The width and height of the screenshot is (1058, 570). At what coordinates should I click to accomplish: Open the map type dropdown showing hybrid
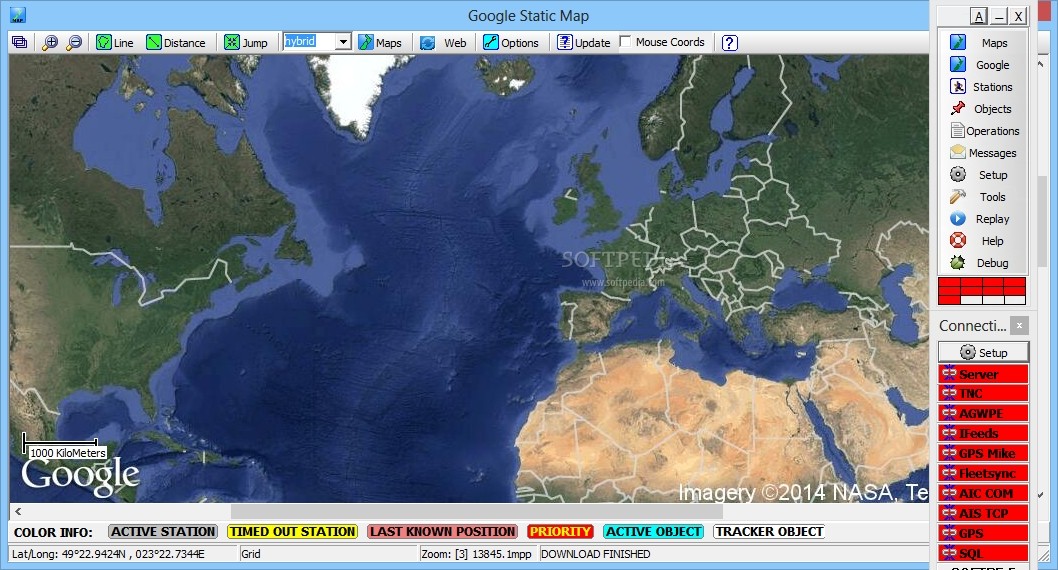tap(343, 42)
